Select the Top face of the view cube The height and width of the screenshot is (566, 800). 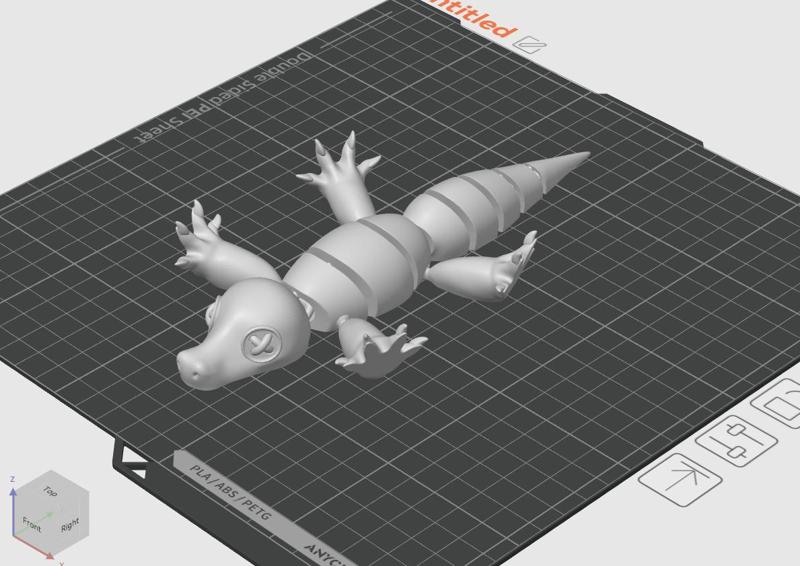[51, 490]
